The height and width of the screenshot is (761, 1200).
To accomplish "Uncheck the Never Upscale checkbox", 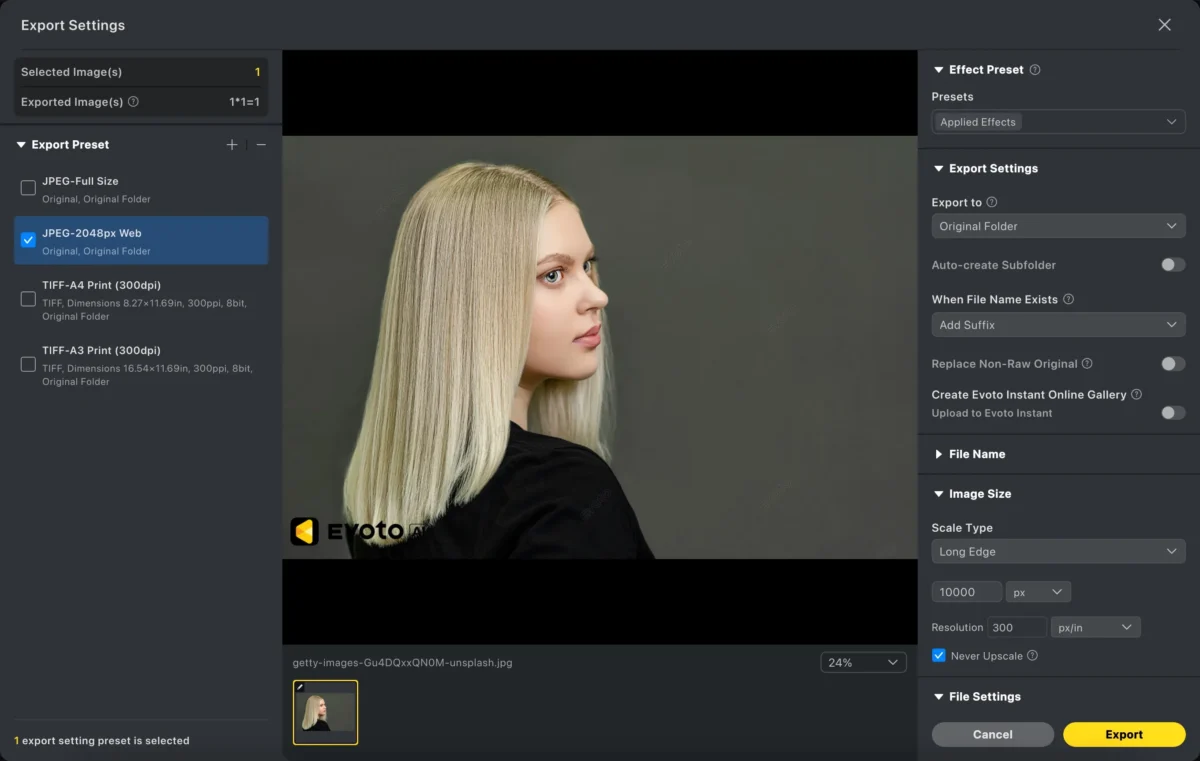I will [938, 656].
